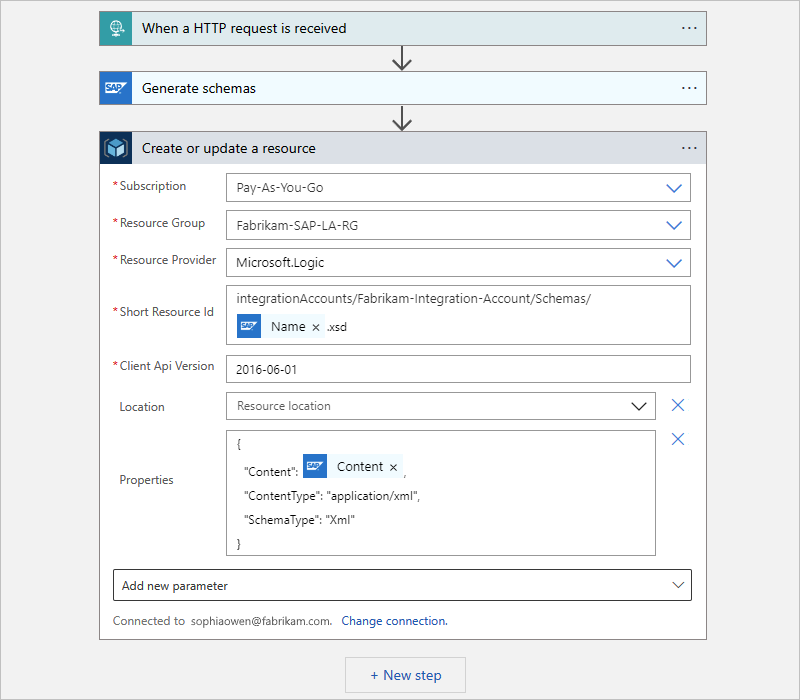Remove the Properties parameter with X icon
Viewport: 800px width, 700px height.
tap(678, 439)
